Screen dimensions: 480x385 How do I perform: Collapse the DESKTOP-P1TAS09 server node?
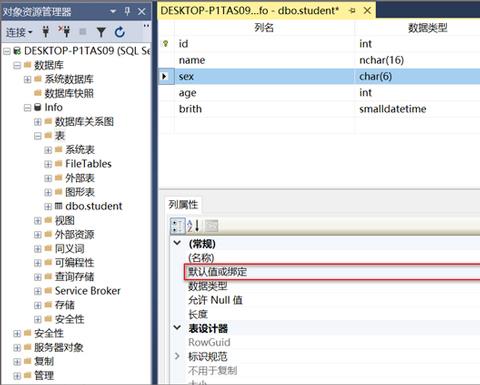tap(7, 51)
